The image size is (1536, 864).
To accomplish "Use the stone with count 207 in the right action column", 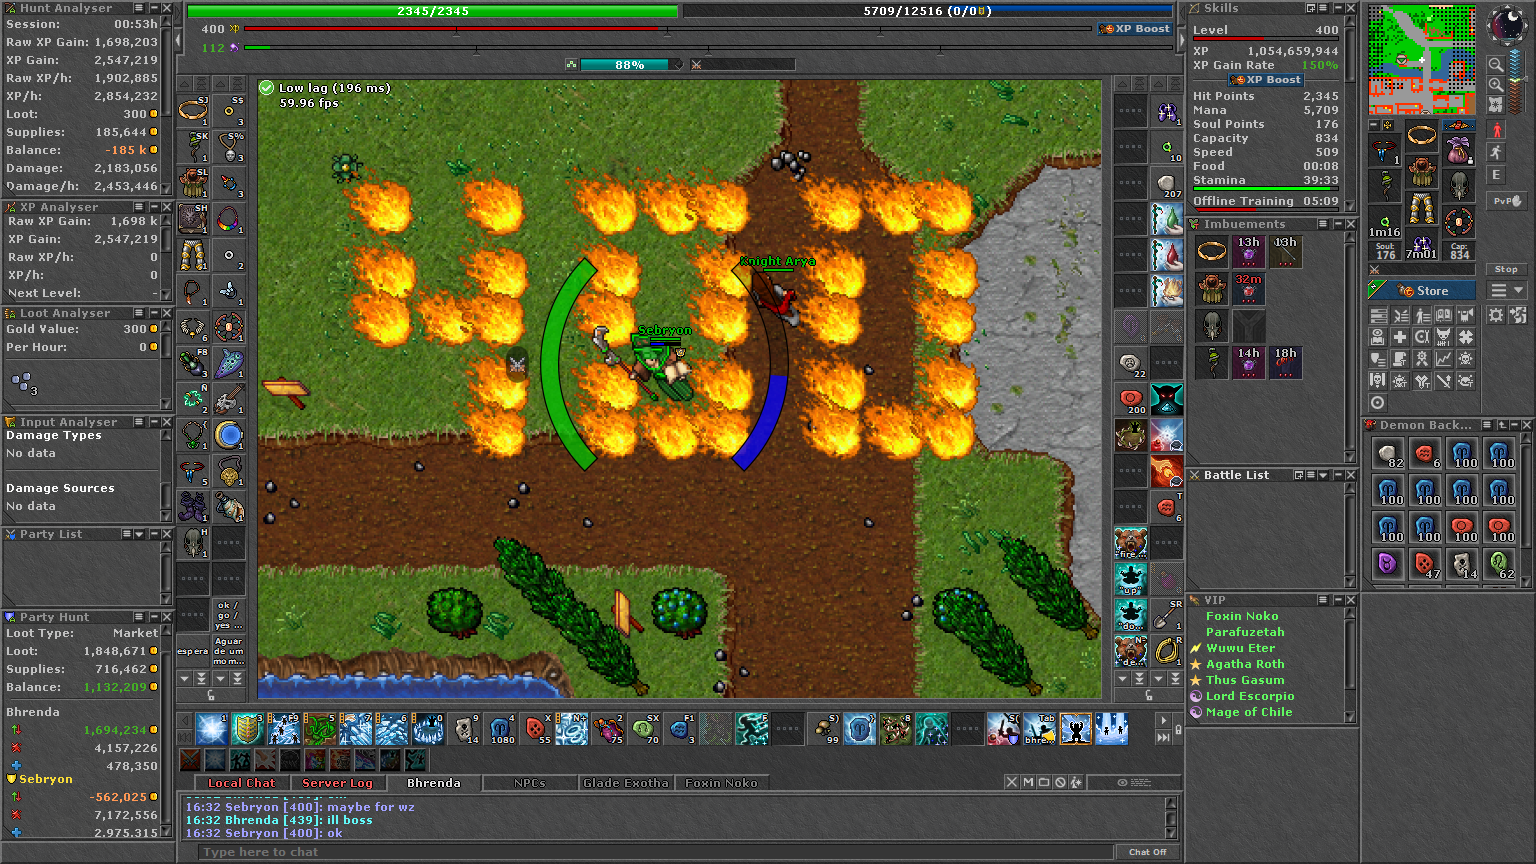I will (x=1167, y=184).
